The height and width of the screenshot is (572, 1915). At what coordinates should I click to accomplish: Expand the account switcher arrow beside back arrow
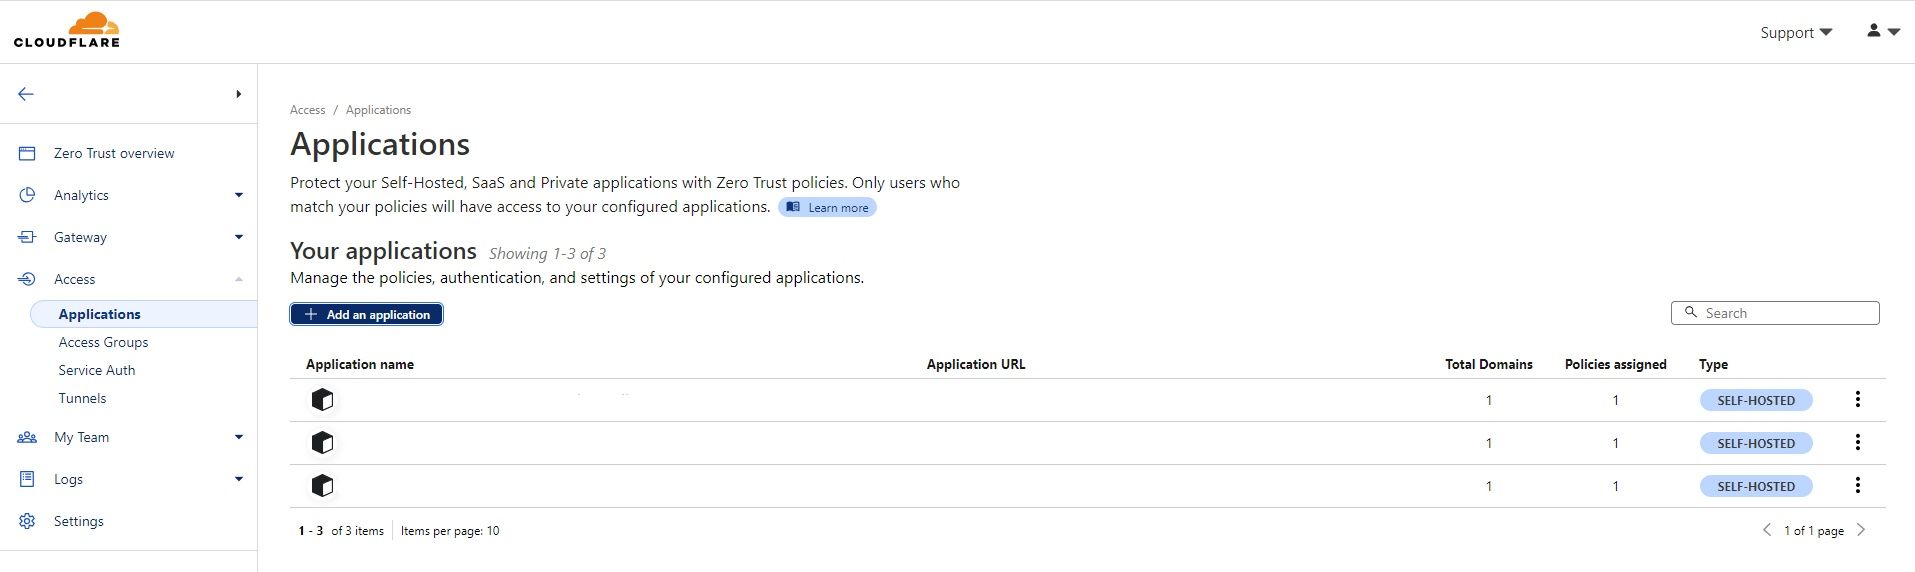coord(238,94)
